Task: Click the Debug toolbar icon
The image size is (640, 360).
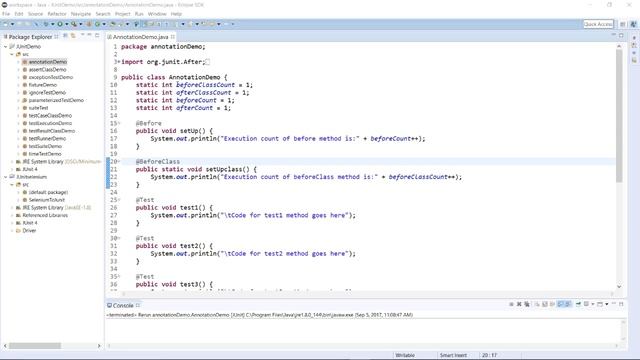Action: pos(46,24)
